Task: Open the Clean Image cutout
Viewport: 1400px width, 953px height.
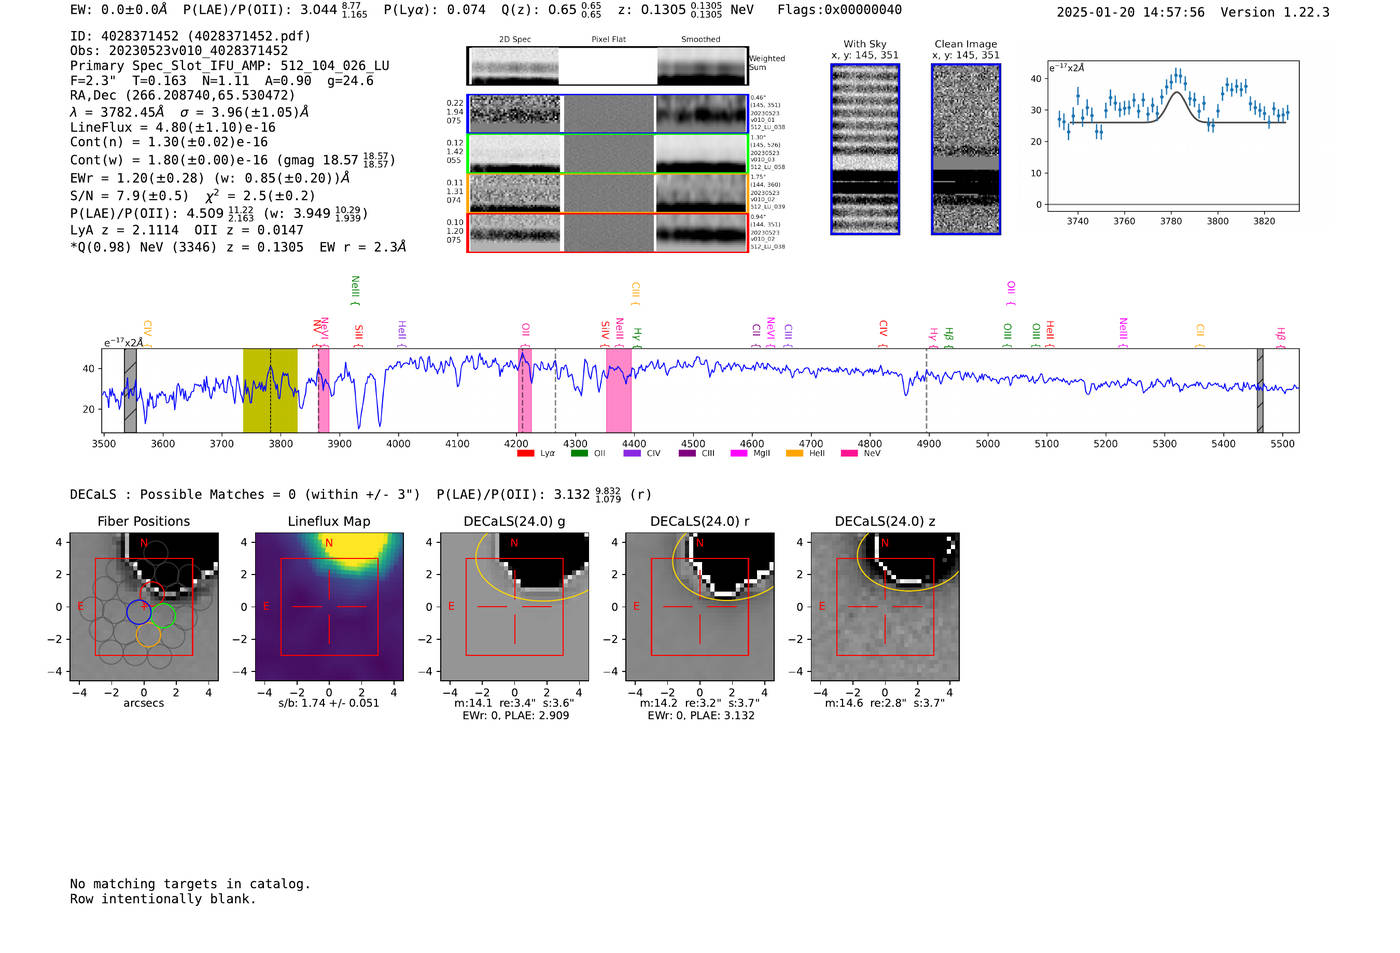Action: tap(966, 149)
